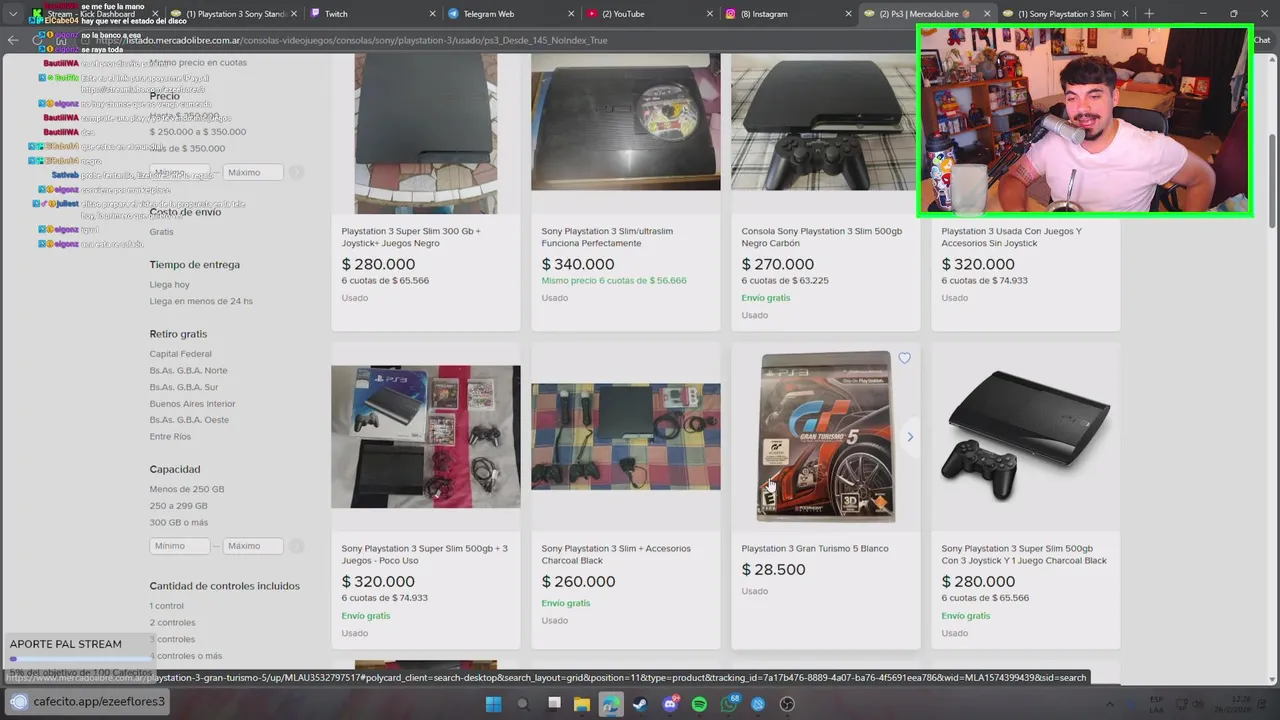Click Gran Turismo 5 game cover thumbnail
Image resolution: width=1280 pixels, height=720 pixels.
(x=825, y=436)
